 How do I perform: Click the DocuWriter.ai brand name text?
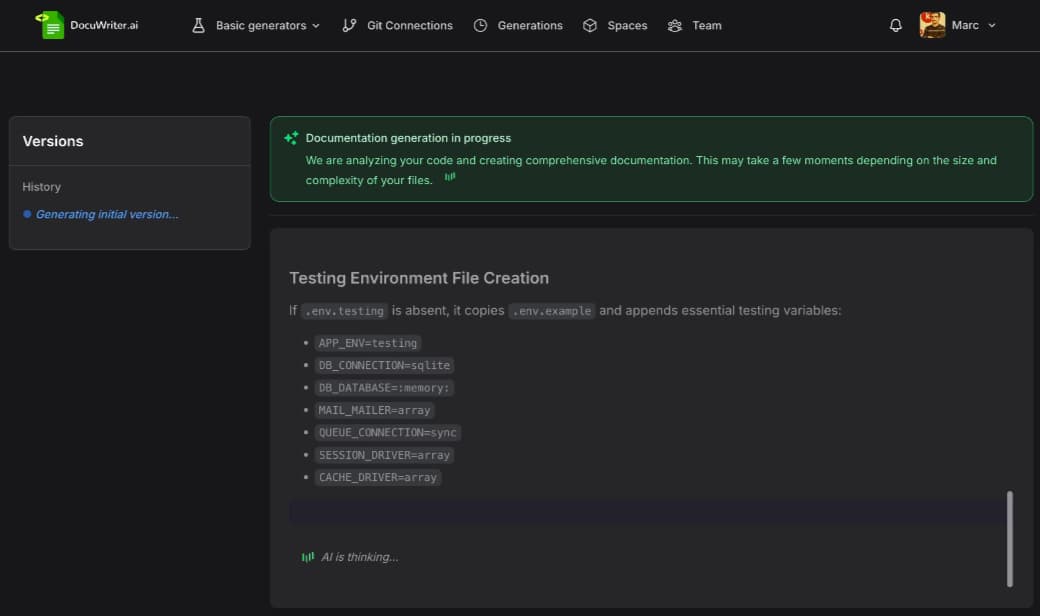(x=104, y=25)
